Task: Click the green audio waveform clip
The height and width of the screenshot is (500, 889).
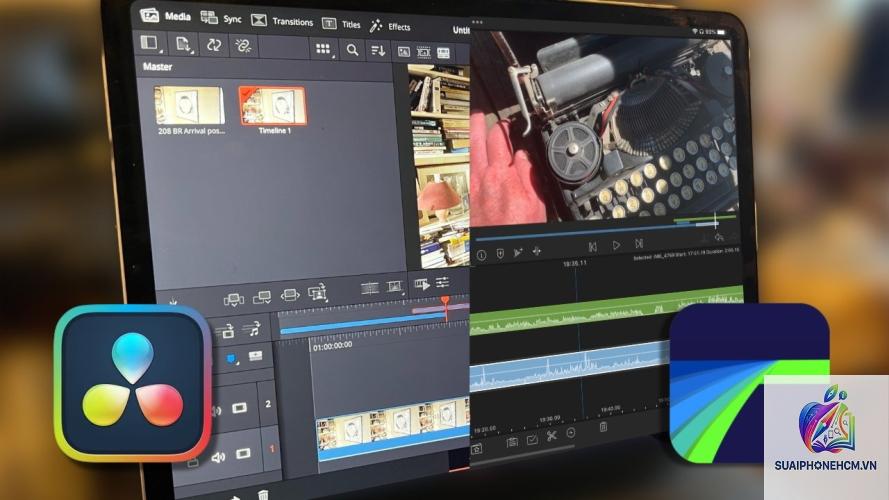Action: point(607,312)
